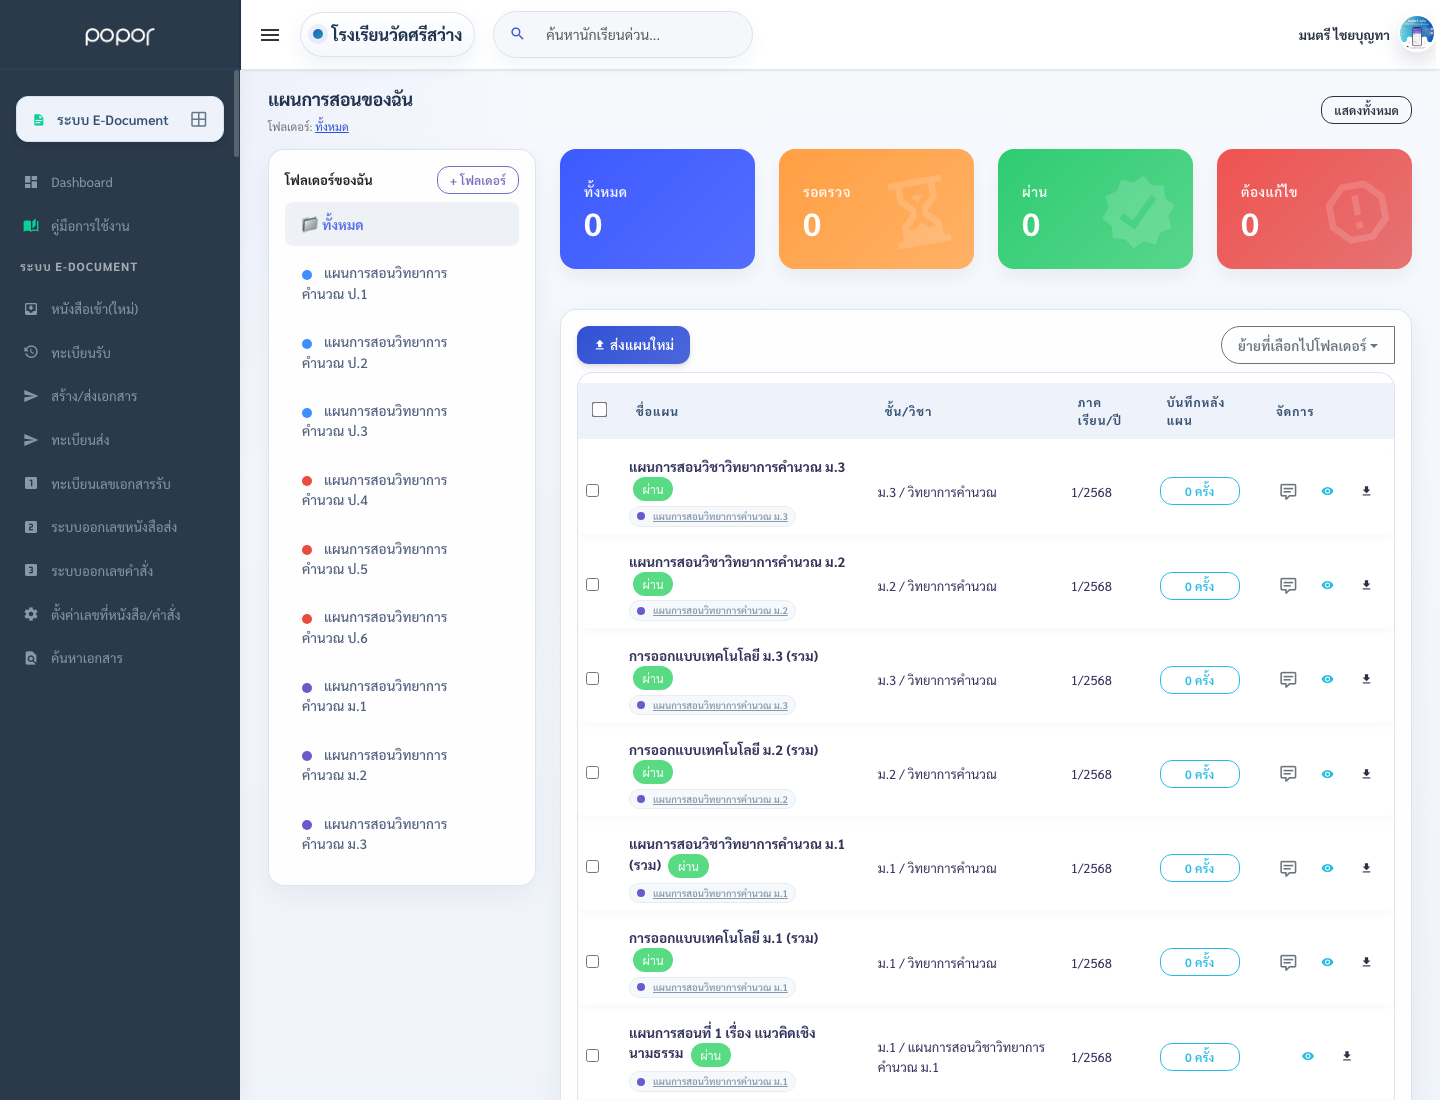View แผนการสอนวิชาวิทยาการคำนวณ ม.3 via eye icon
The image size is (1440, 1100).
coord(1327,491)
